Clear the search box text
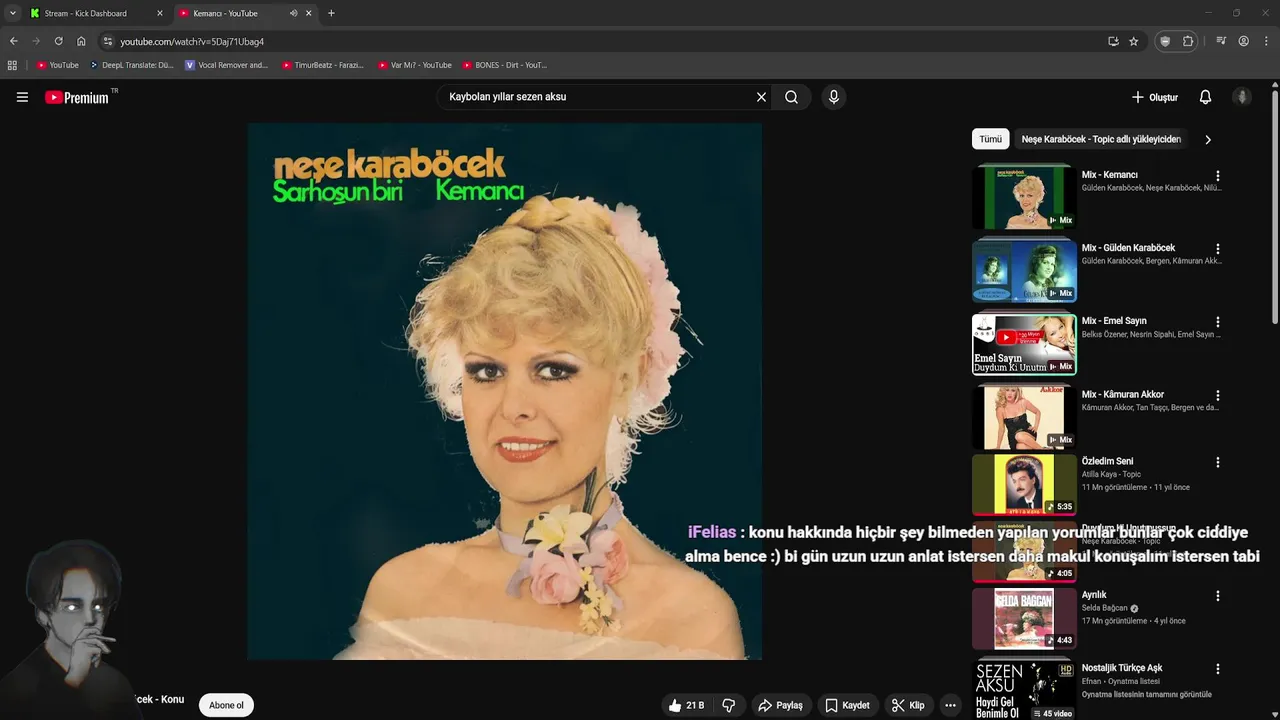 pyautogui.click(x=761, y=97)
